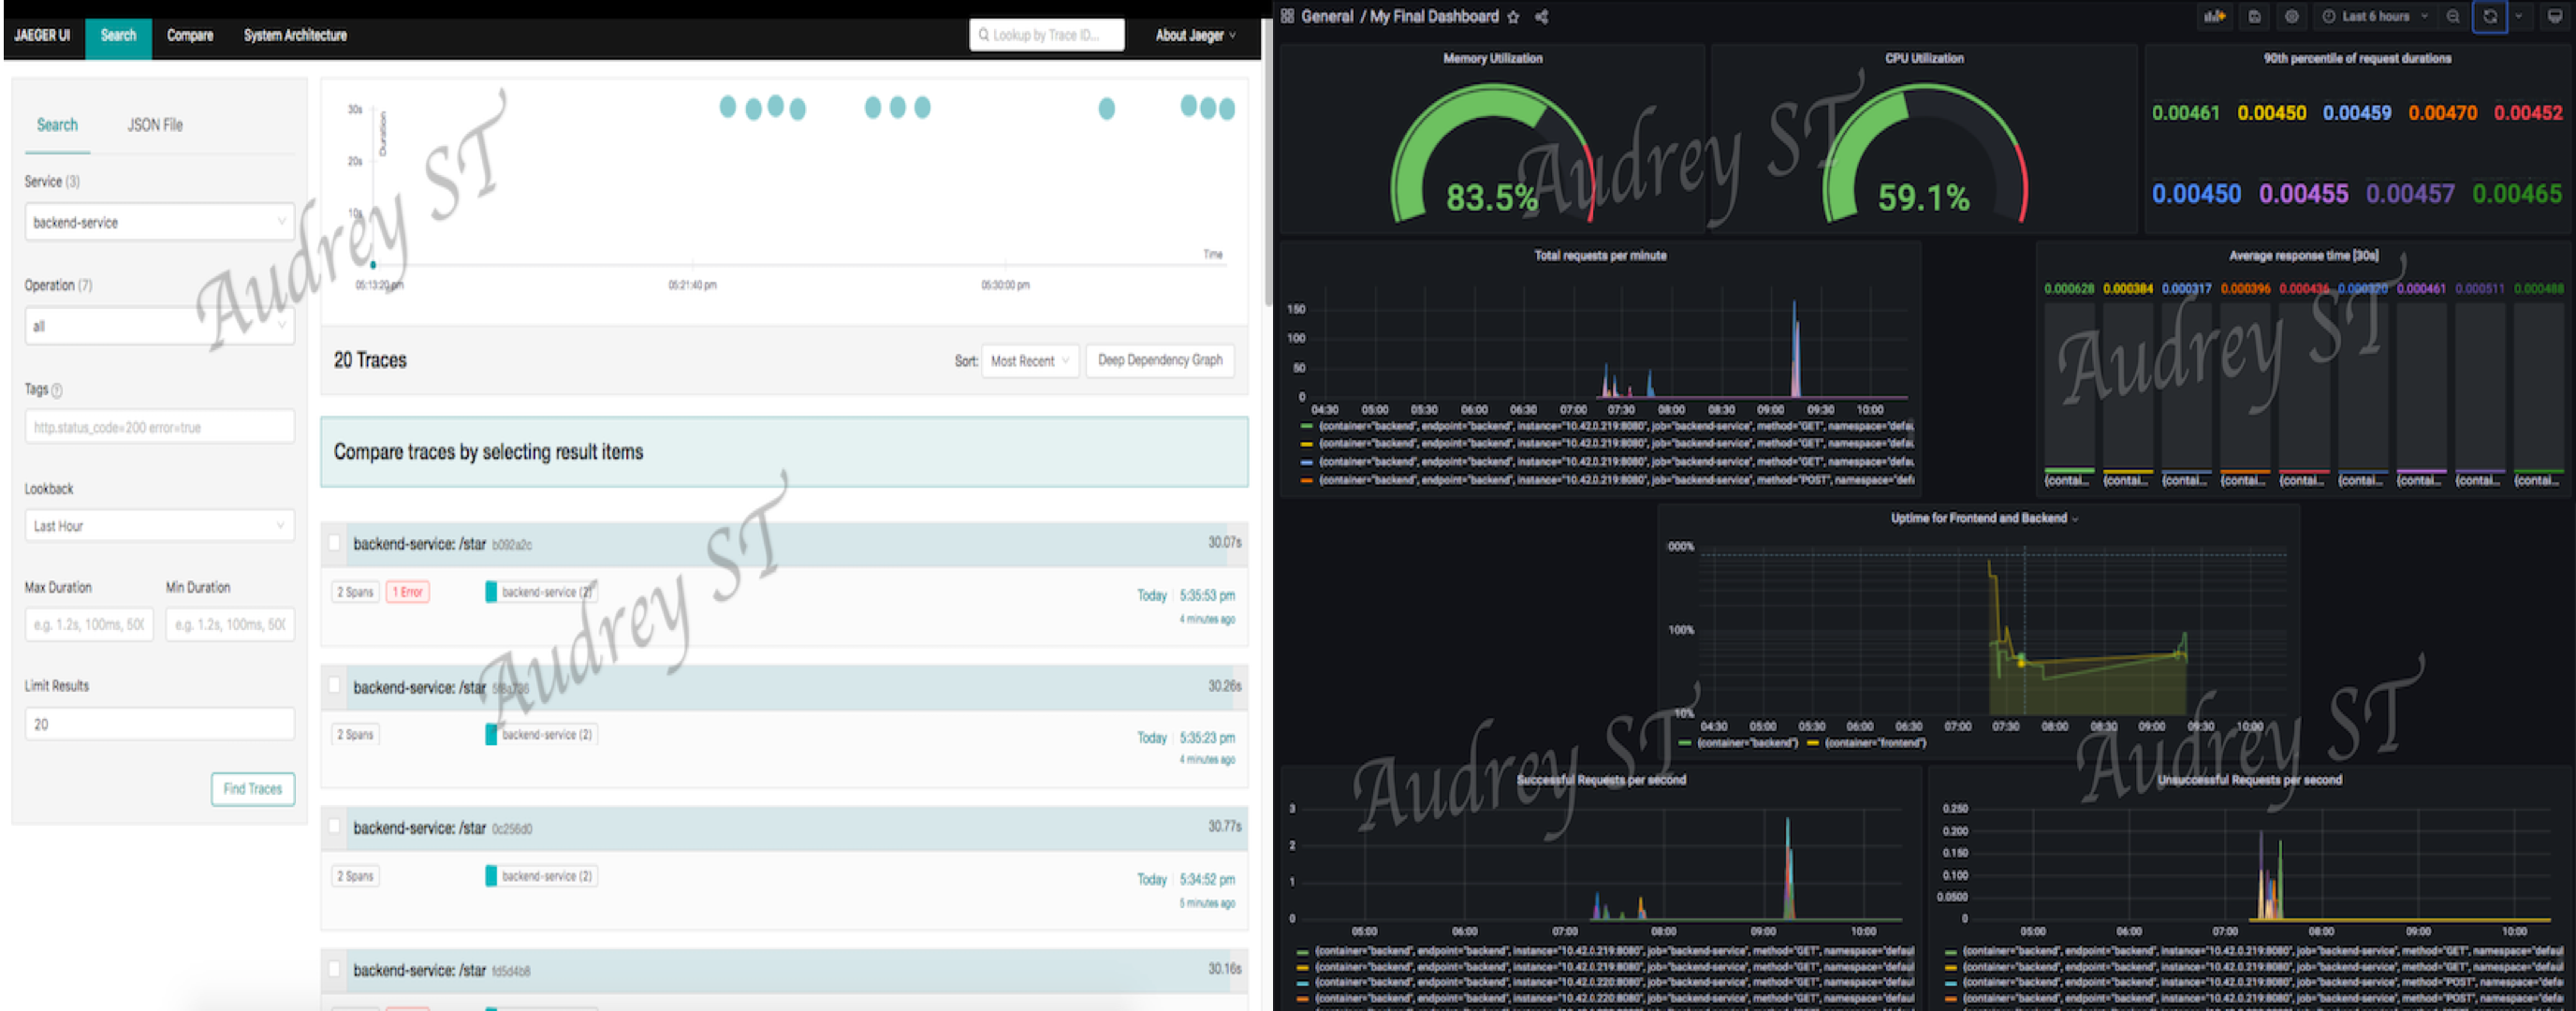2576x1011 pixels.
Task: Click the Save dashboard icon
Action: click(2254, 17)
